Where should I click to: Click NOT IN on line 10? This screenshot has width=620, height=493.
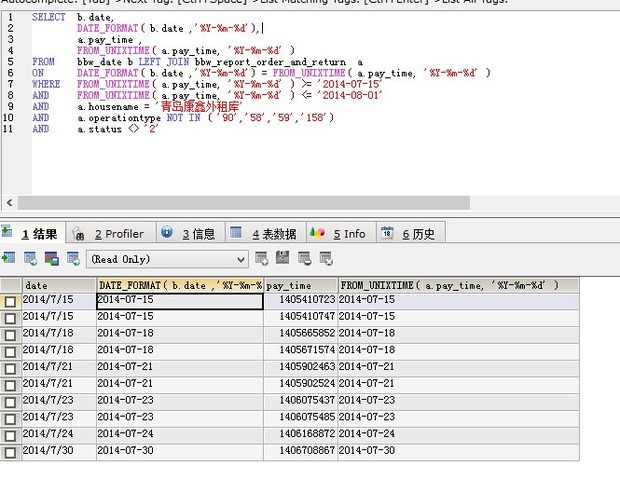(x=183, y=118)
